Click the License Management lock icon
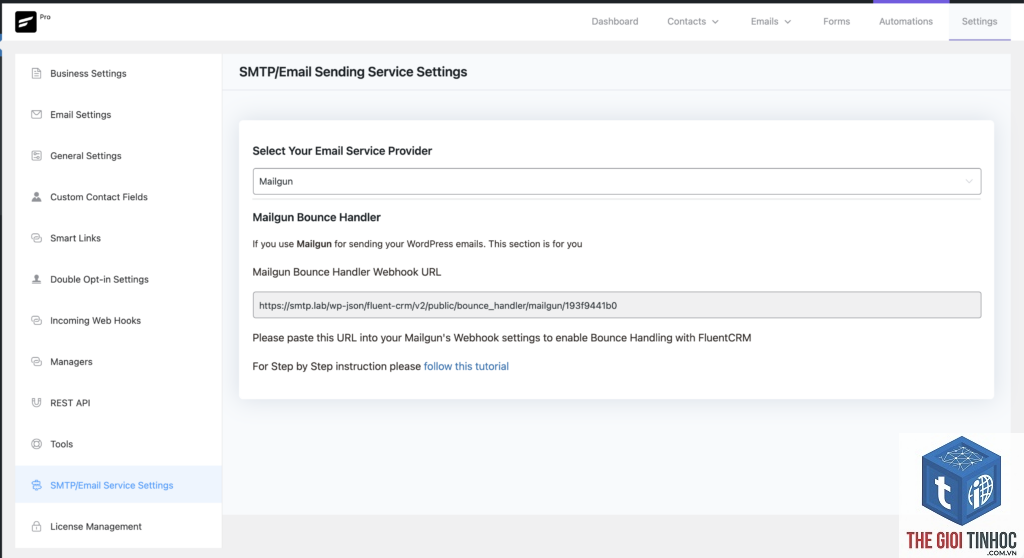This screenshot has height=558, width=1024. click(37, 526)
